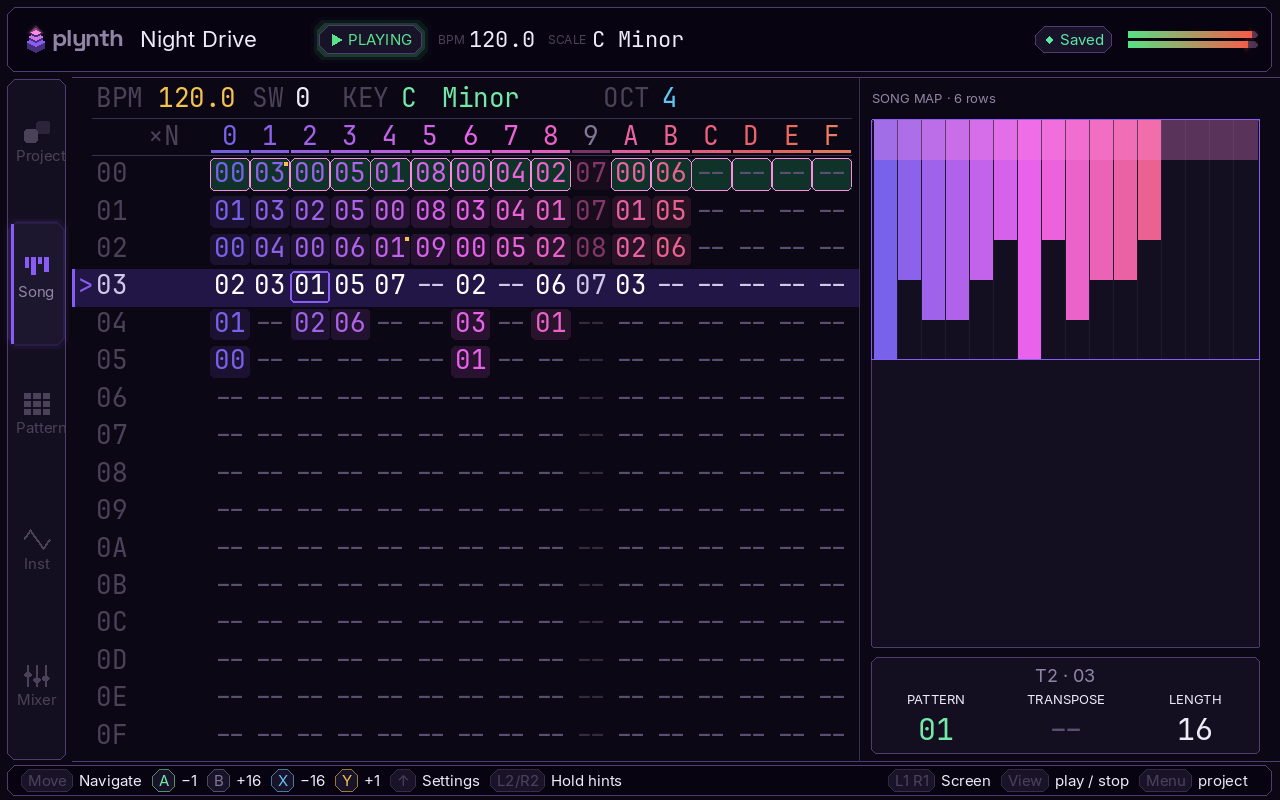Image resolution: width=1280 pixels, height=800 pixels.
Task: Click the SONG MAP · 6 rows label
Action: click(x=934, y=99)
